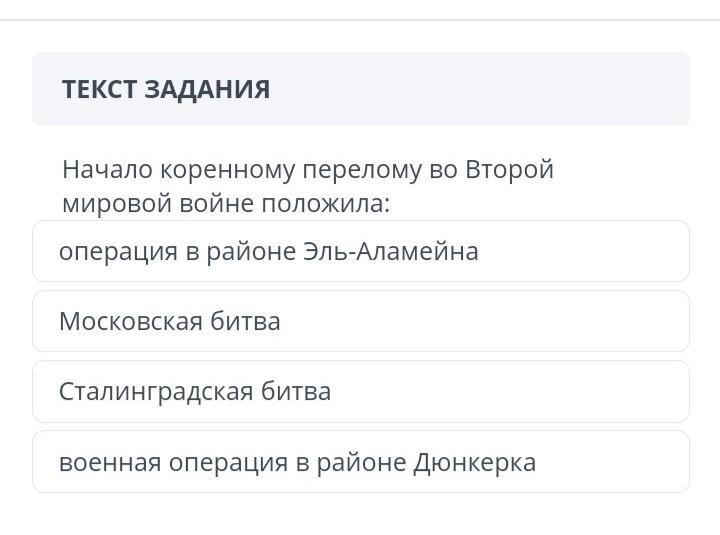The height and width of the screenshot is (535, 720).
Task: Click the 'ТЕКСТ ЗАДАНИЯ' header
Action: point(165,89)
